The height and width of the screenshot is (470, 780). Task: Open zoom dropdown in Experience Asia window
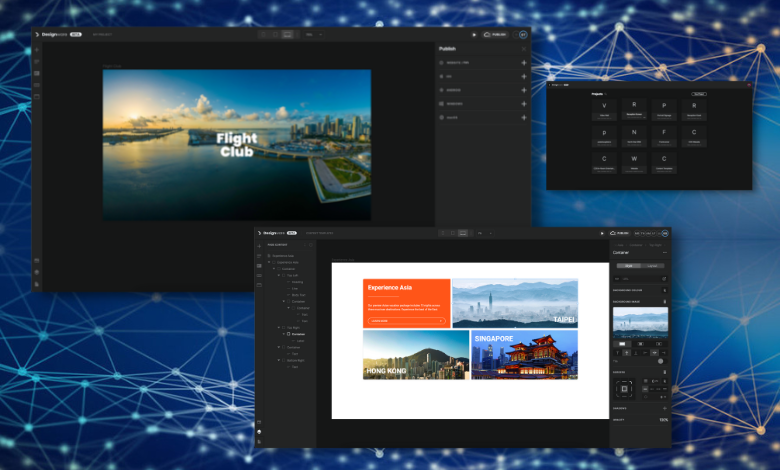tap(485, 233)
